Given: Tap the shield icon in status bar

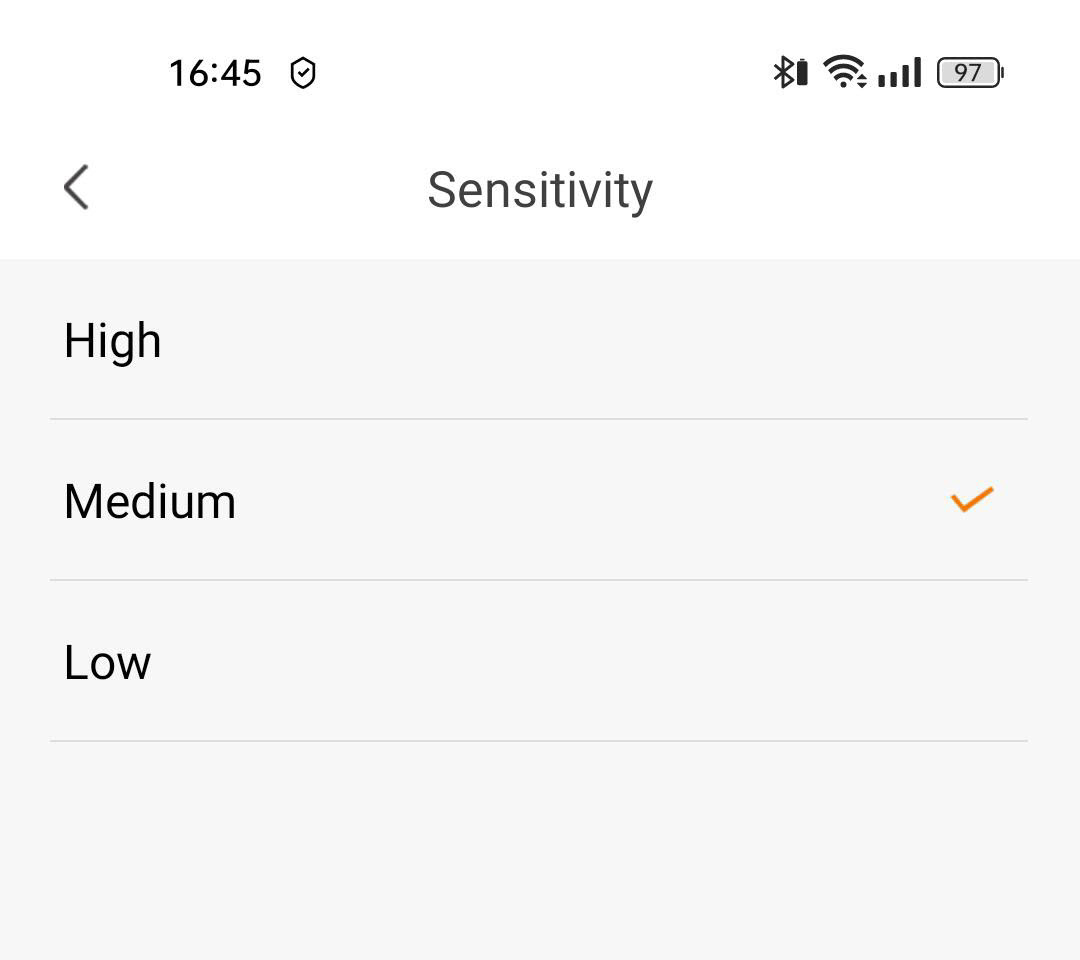Looking at the screenshot, I should click(x=302, y=73).
